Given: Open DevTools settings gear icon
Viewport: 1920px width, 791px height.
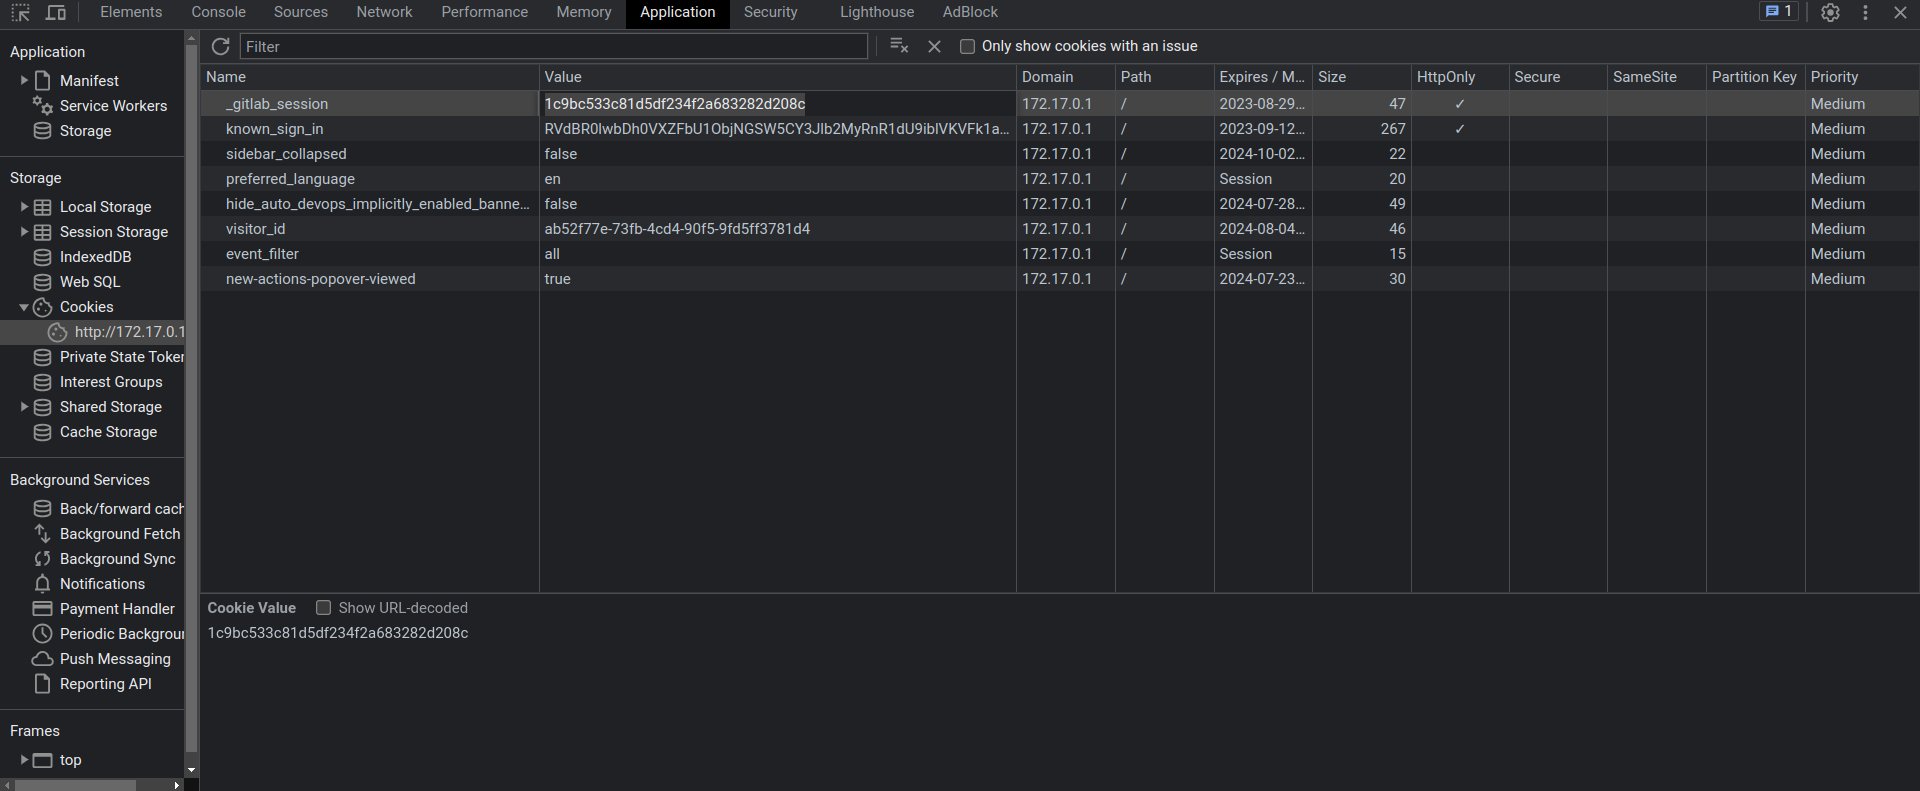Looking at the screenshot, I should point(1830,13).
